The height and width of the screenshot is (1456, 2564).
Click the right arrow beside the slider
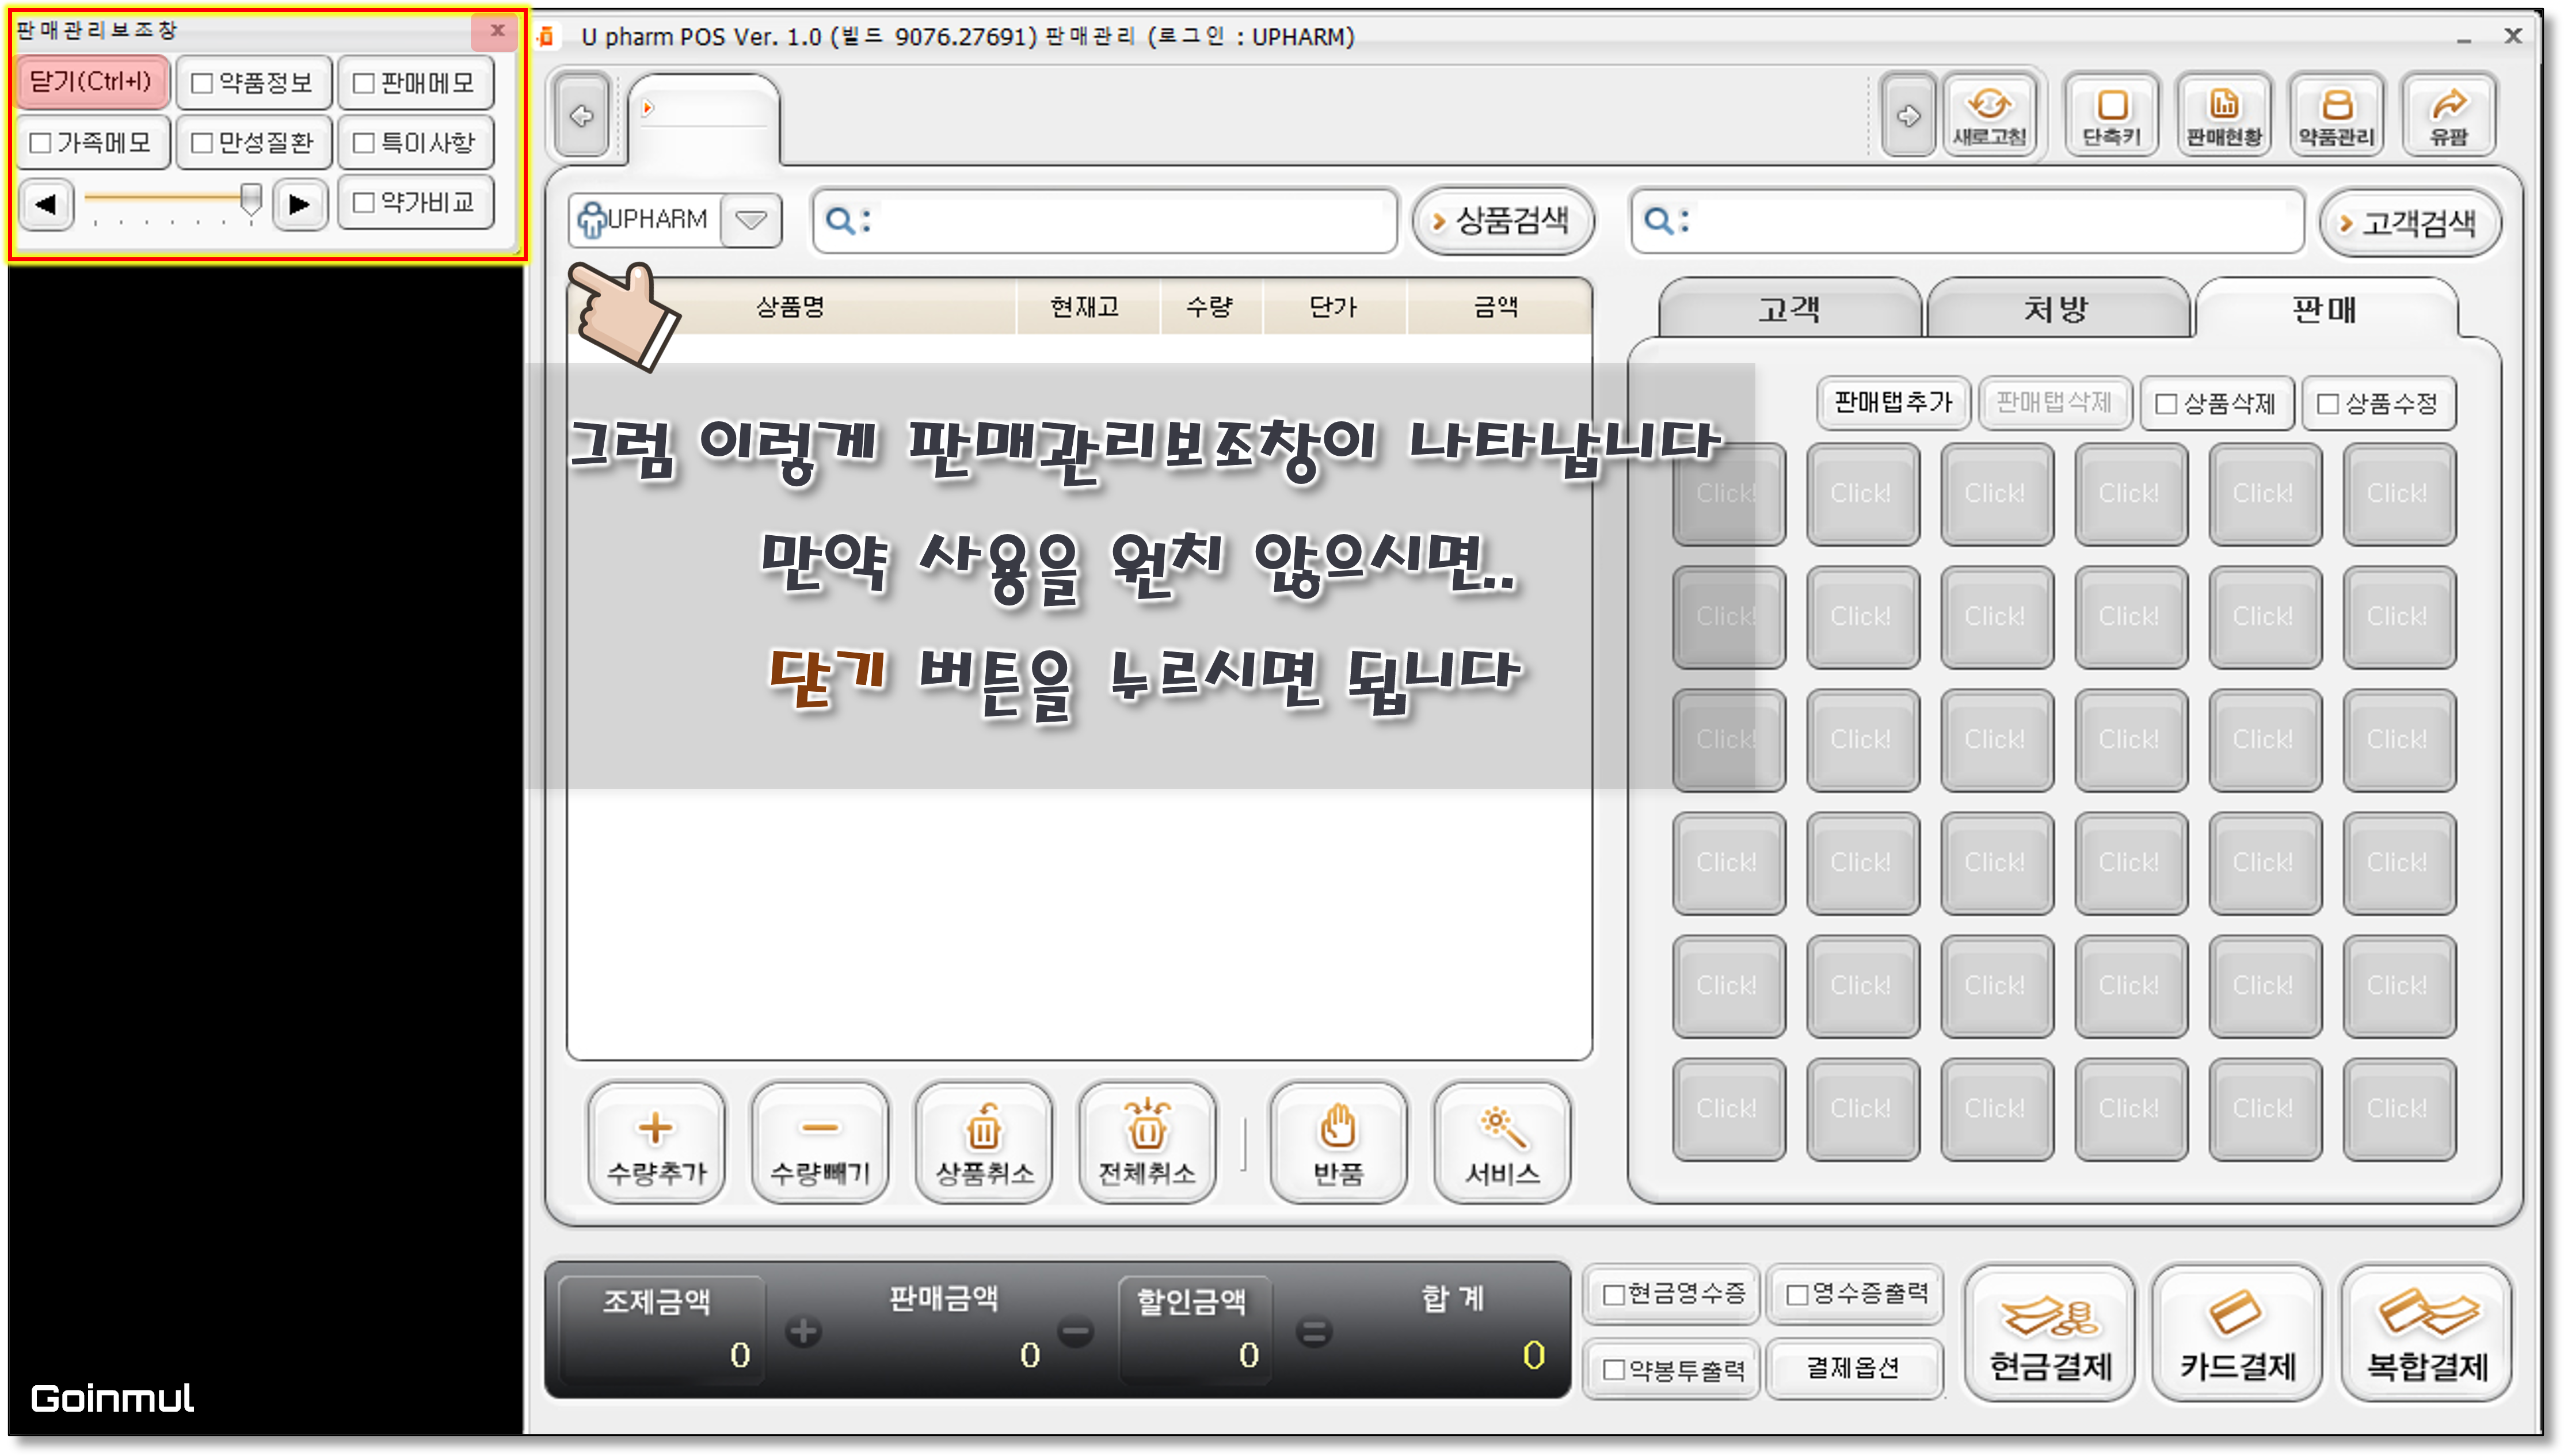[299, 205]
